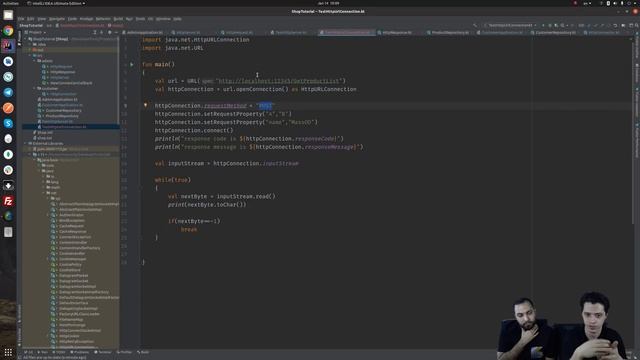Click the yellow intention bulb in the gutter
Screen dimensions: 640x360
coord(145,105)
